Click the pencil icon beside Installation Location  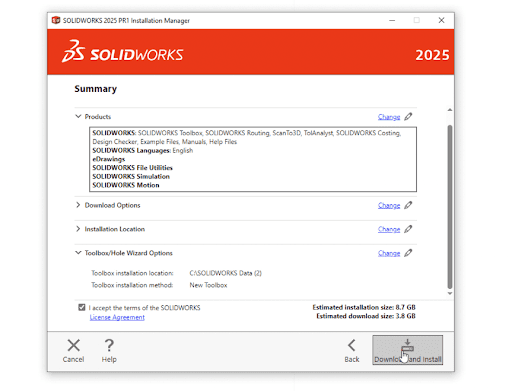[x=408, y=229]
